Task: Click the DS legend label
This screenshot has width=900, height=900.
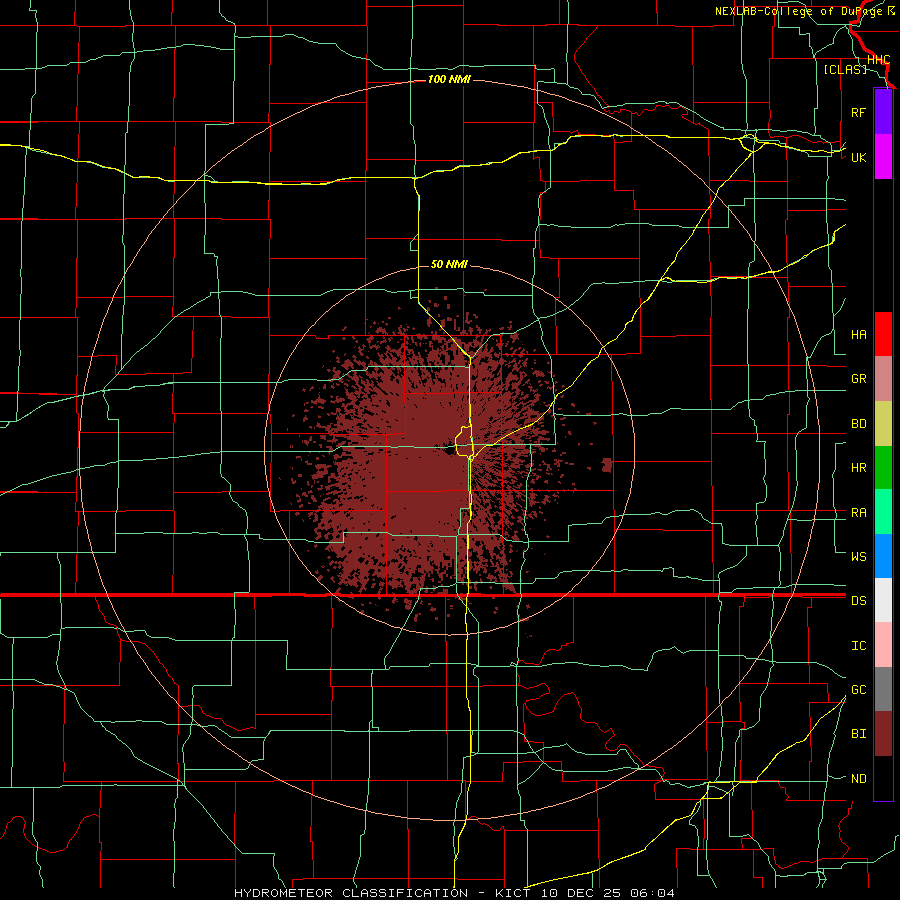Action: pos(858,601)
